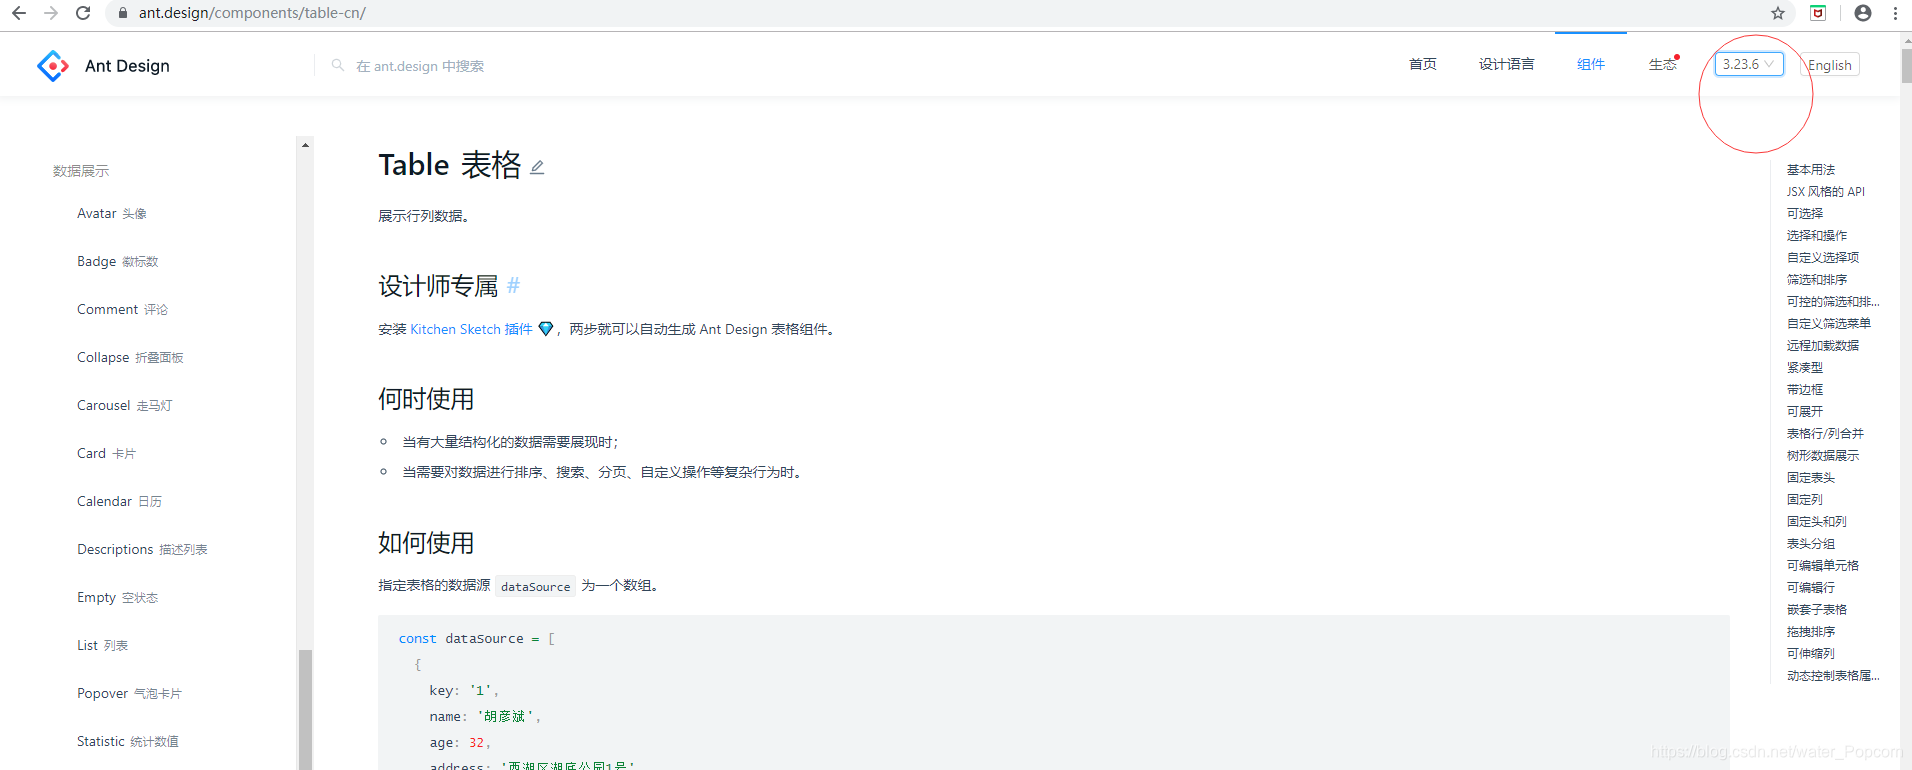The height and width of the screenshot is (770, 1912).
Task: Click the browser back arrow
Action: tap(18, 13)
